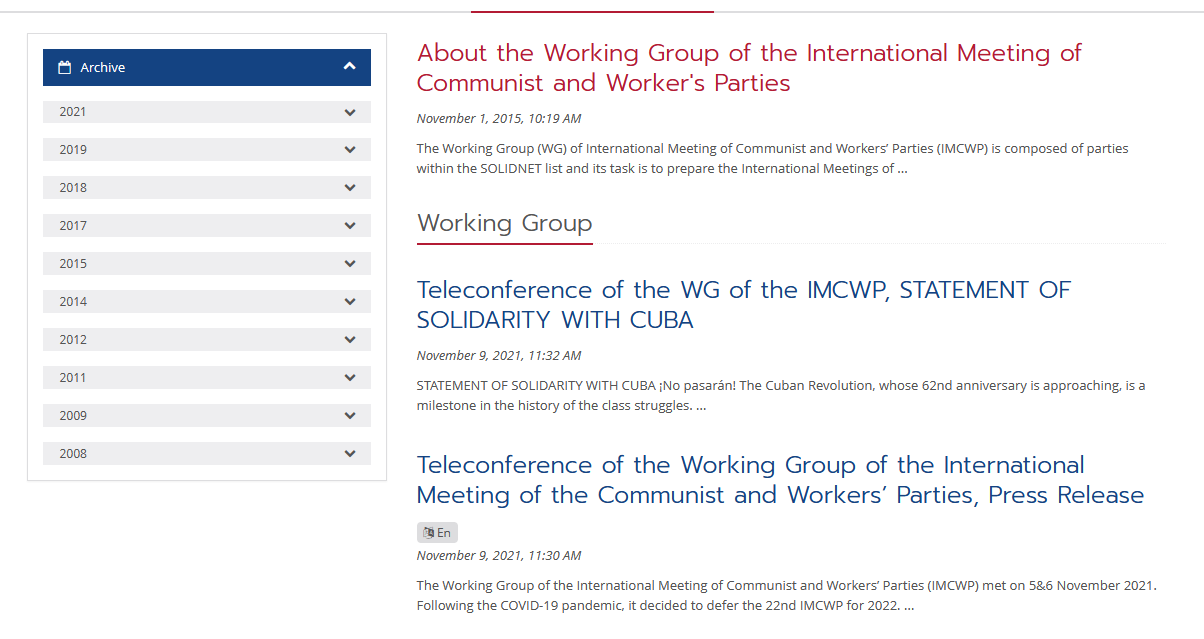Click the Working Group section heading

click(x=504, y=223)
